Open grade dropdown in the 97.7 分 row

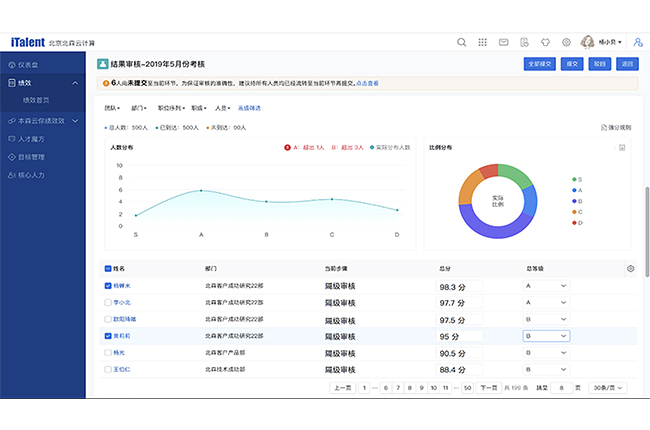[x=546, y=303]
